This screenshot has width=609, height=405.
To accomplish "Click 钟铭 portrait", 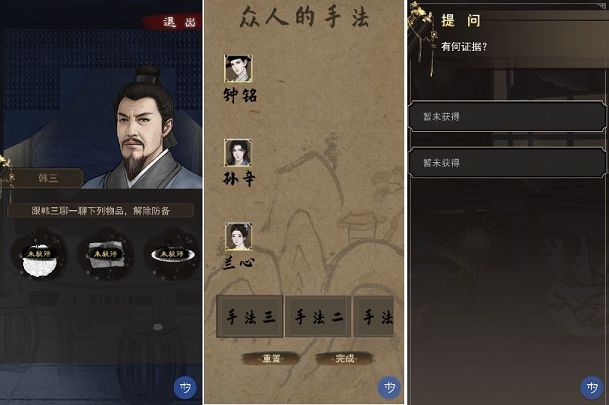I will [x=238, y=68].
